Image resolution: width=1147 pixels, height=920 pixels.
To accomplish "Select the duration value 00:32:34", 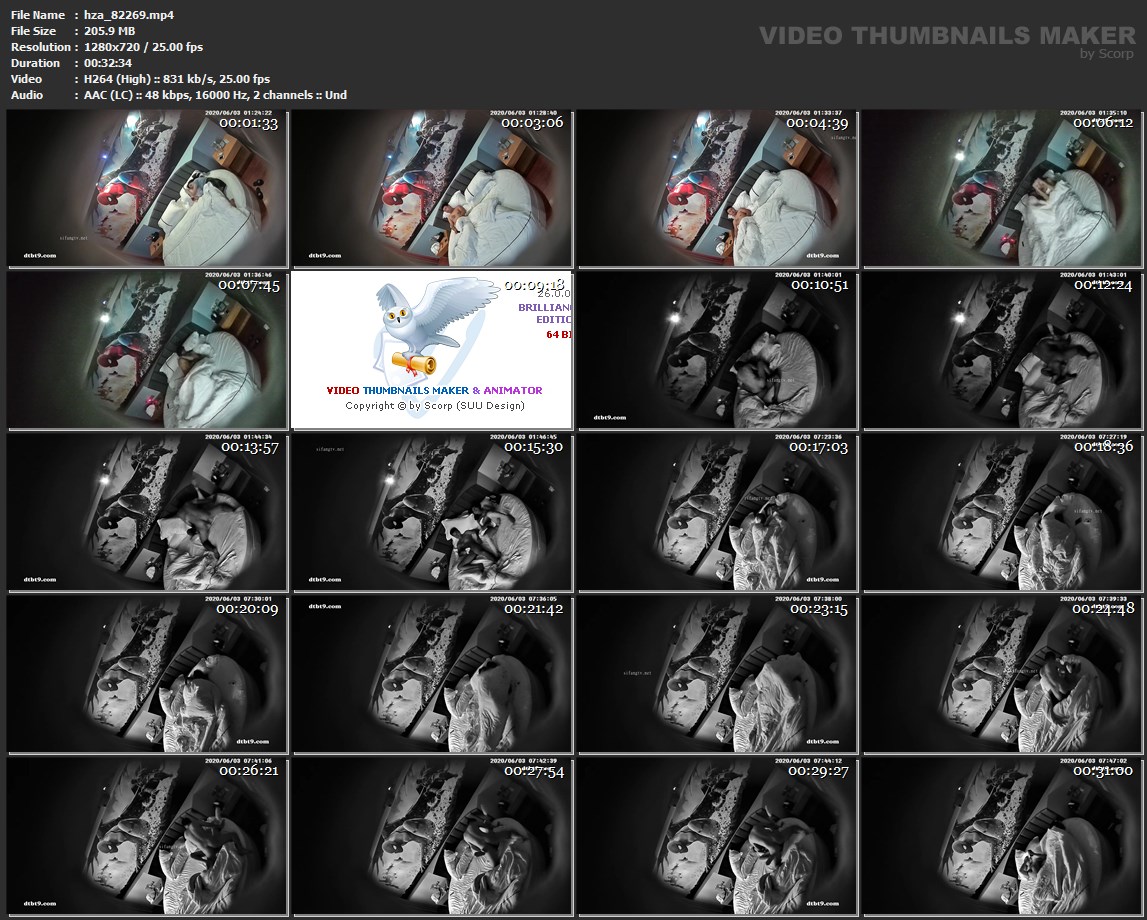I will [108, 63].
